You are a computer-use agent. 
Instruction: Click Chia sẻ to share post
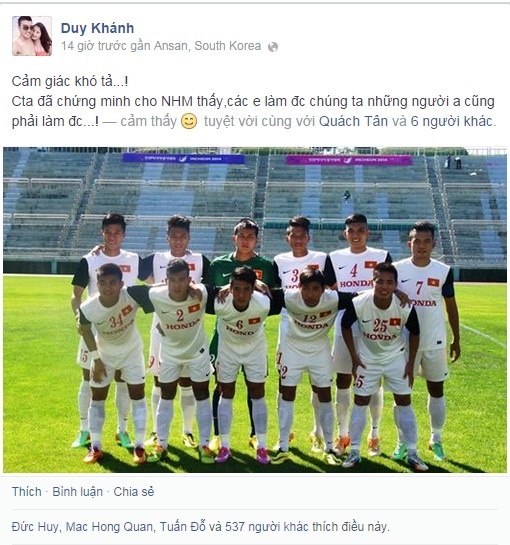pyautogui.click(x=134, y=491)
